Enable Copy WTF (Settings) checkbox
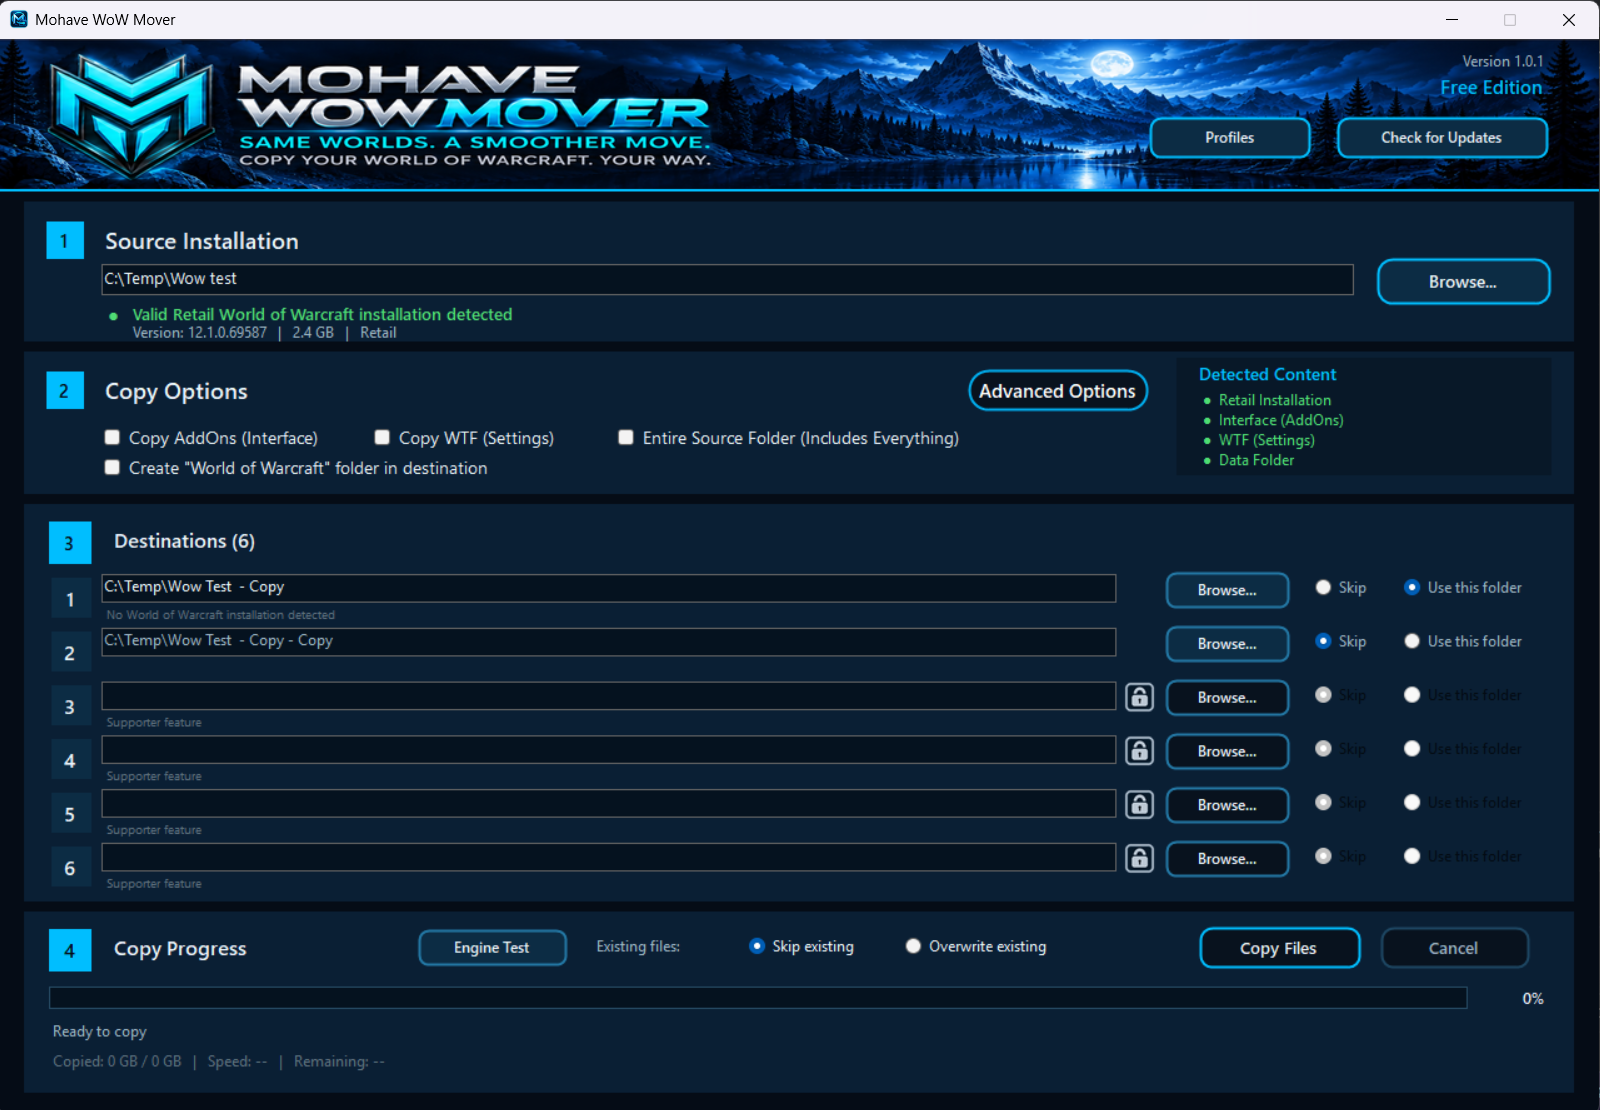1600x1110 pixels. (382, 437)
